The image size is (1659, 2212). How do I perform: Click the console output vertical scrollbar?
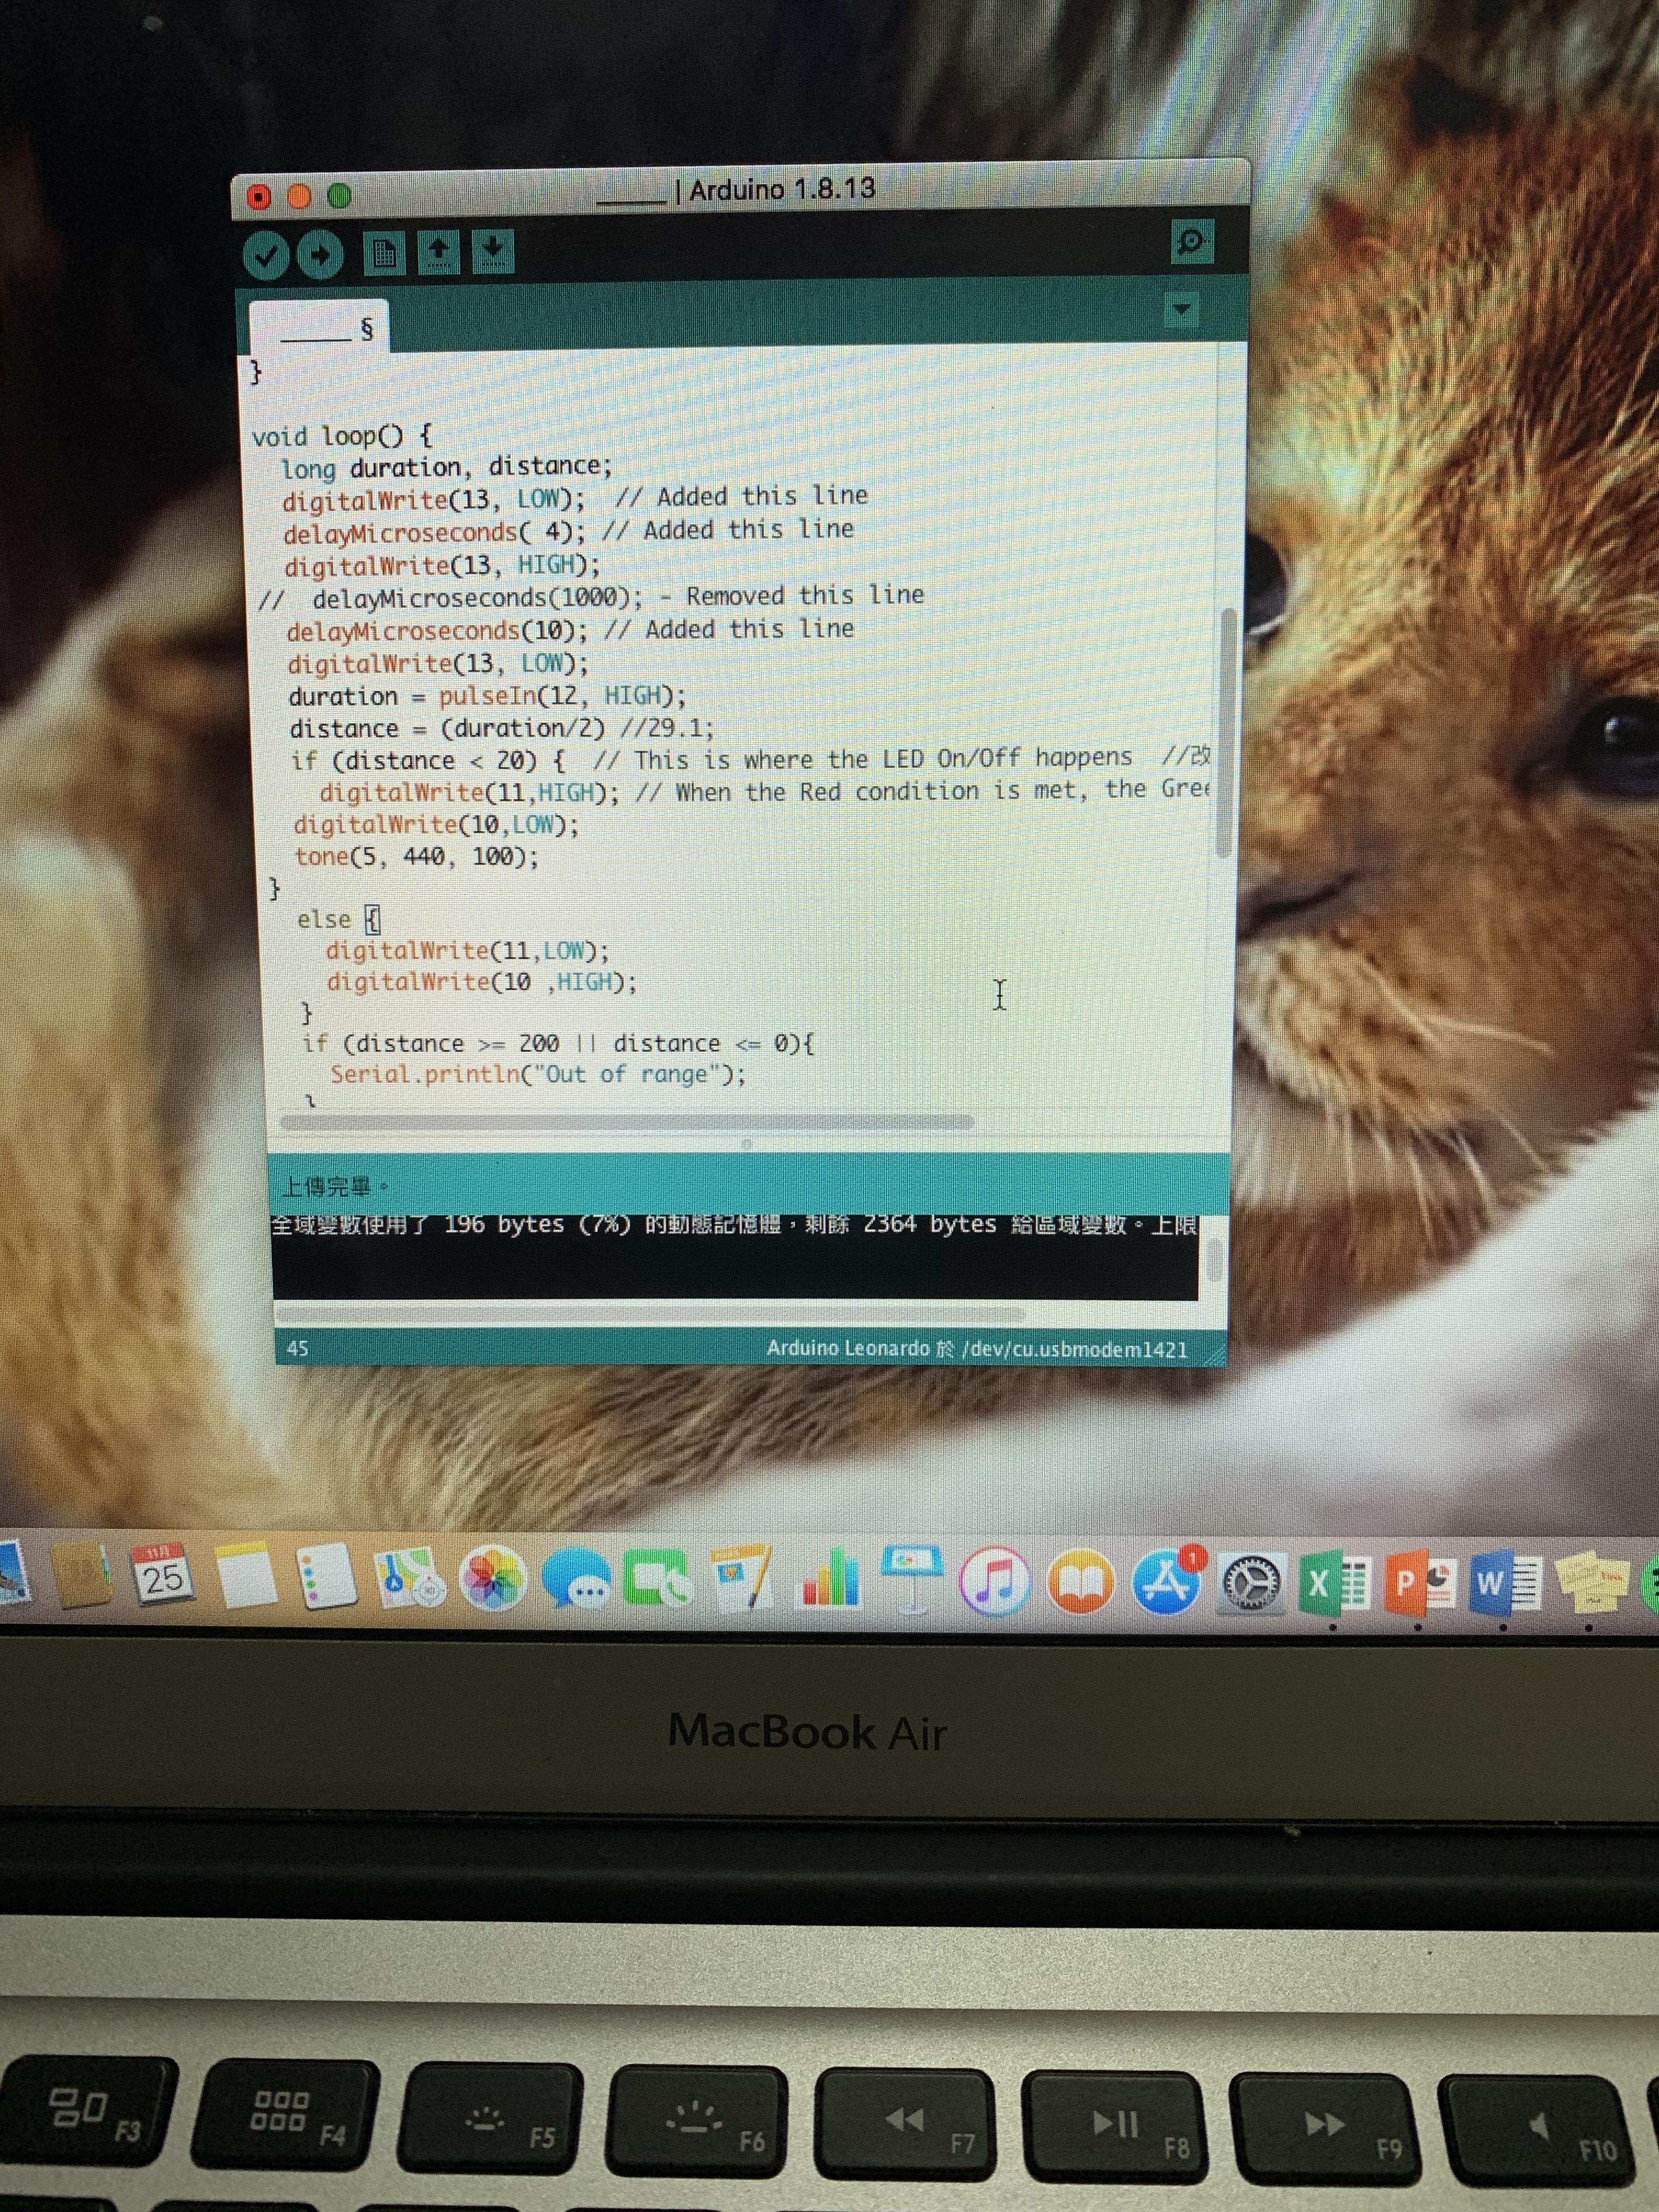click(1214, 1260)
